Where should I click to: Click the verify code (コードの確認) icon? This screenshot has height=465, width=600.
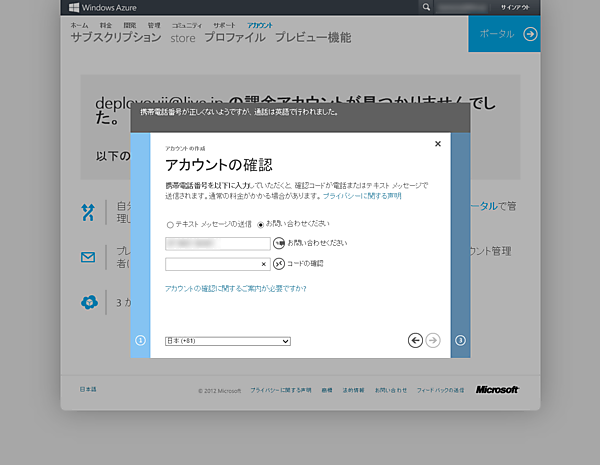point(279,264)
